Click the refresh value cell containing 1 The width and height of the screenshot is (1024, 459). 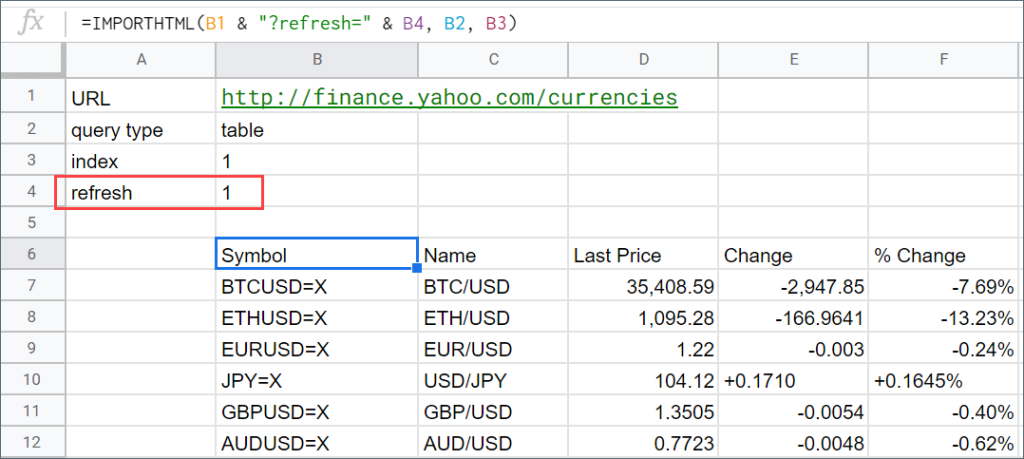pos(240,193)
